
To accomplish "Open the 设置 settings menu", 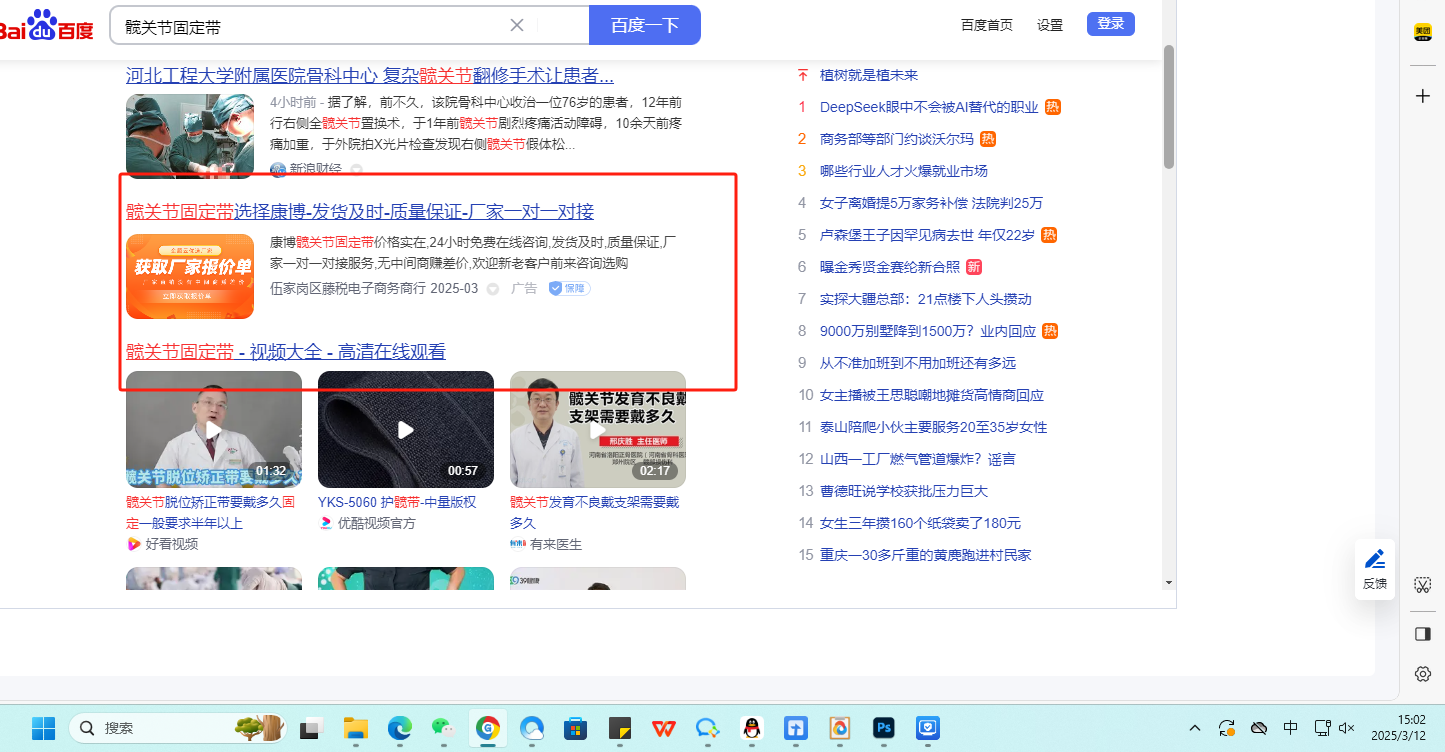I will tap(1050, 25).
